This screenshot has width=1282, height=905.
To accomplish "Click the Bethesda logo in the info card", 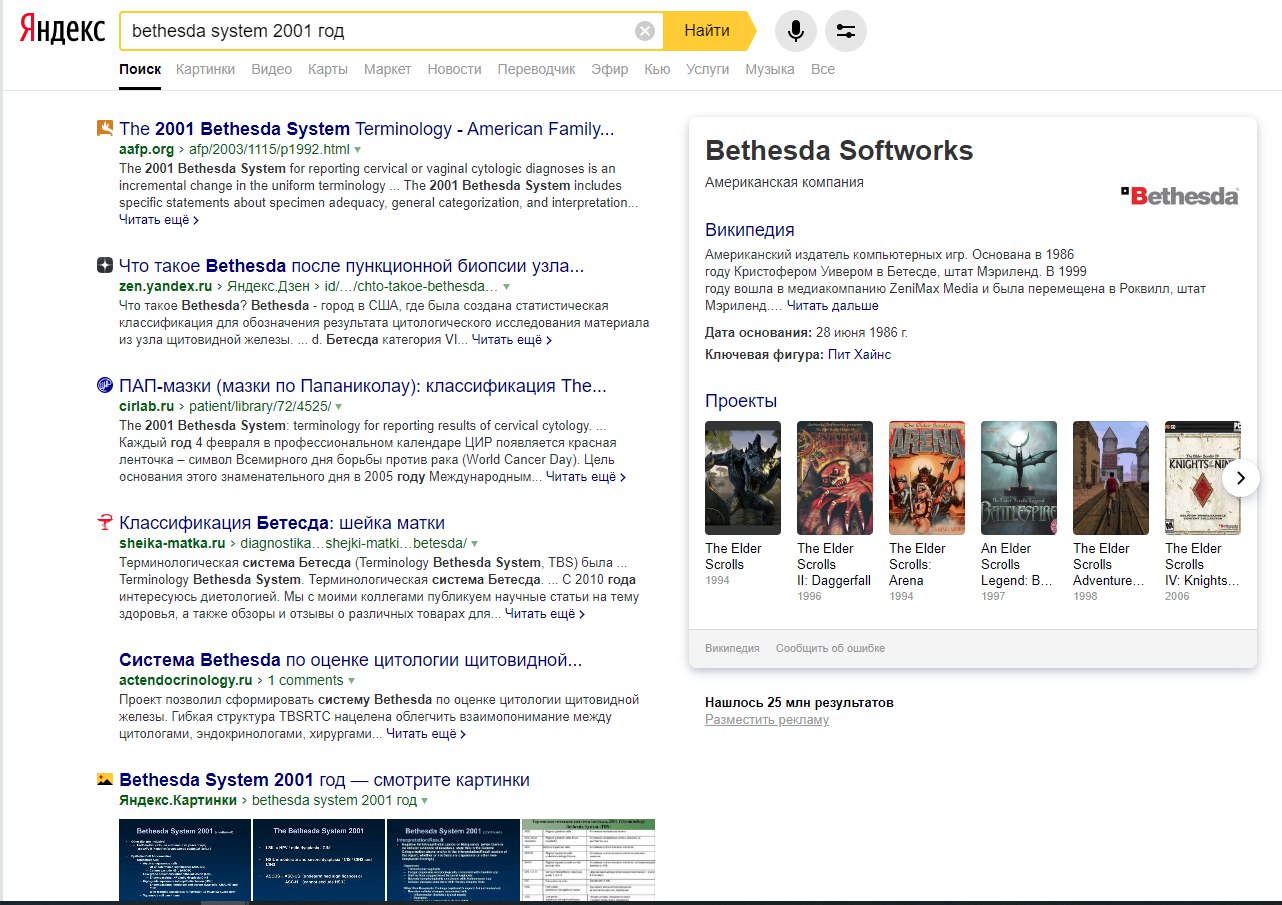I will (x=1180, y=196).
